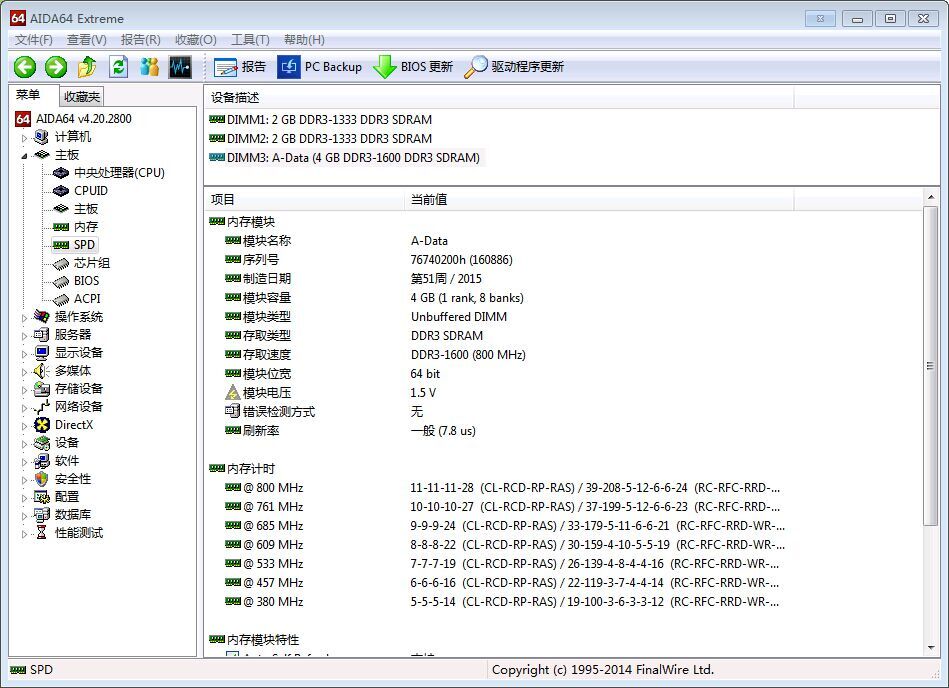This screenshot has height=688, width=949.
Task: Select DIMM1: 2 GB DDR3-1333 row
Action: point(320,120)
